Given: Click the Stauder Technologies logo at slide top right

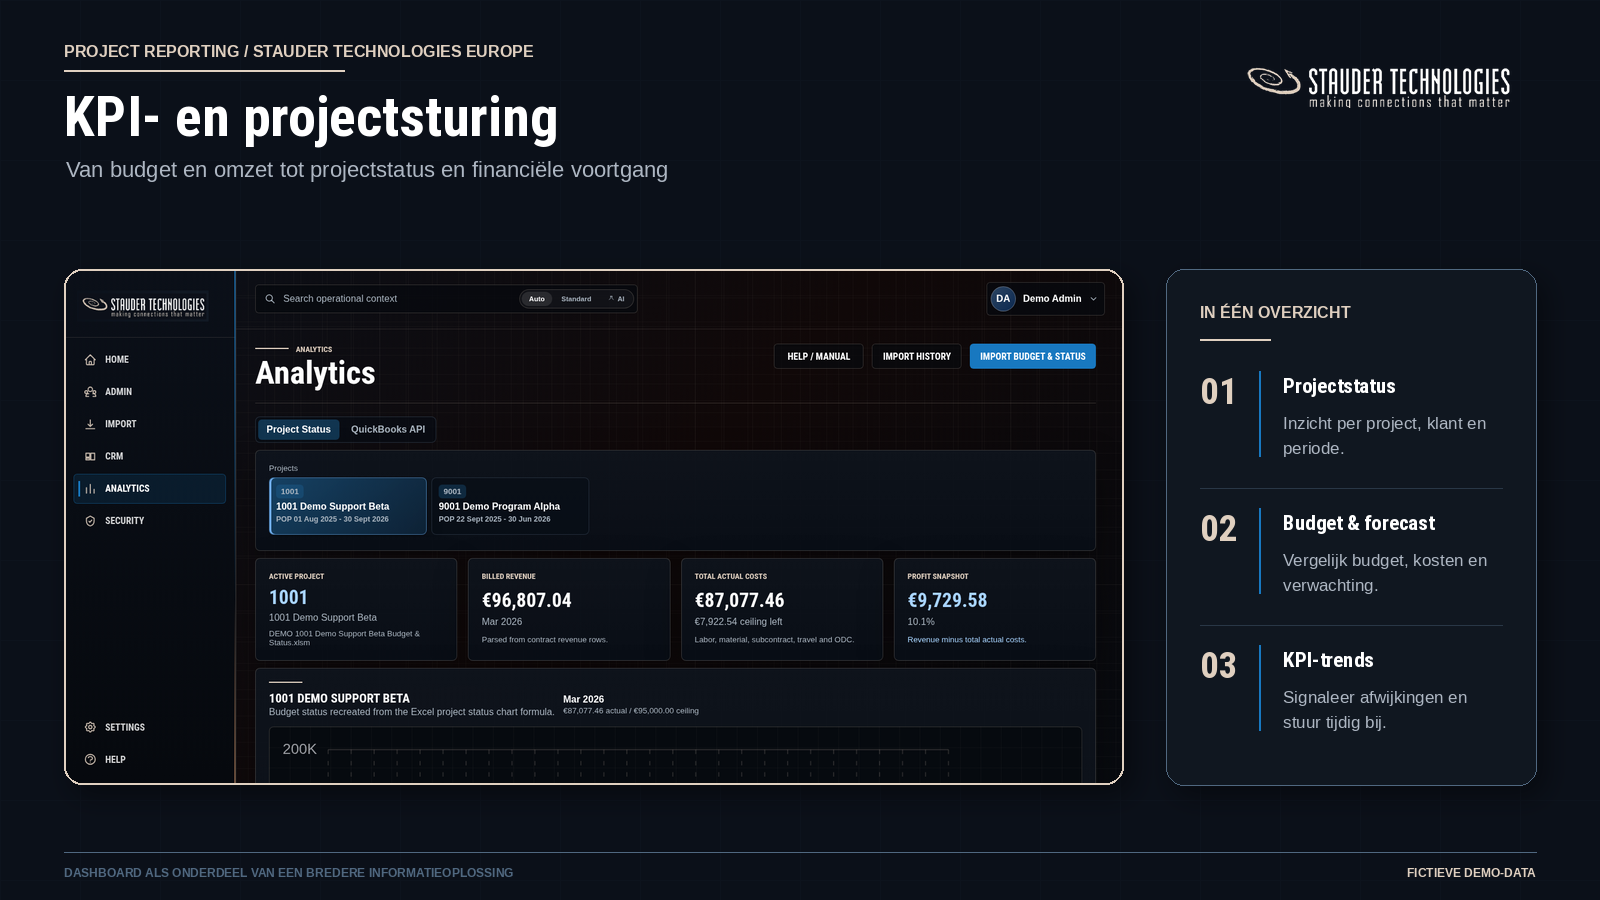Looking at the screenshot, I should point(1378,87).
